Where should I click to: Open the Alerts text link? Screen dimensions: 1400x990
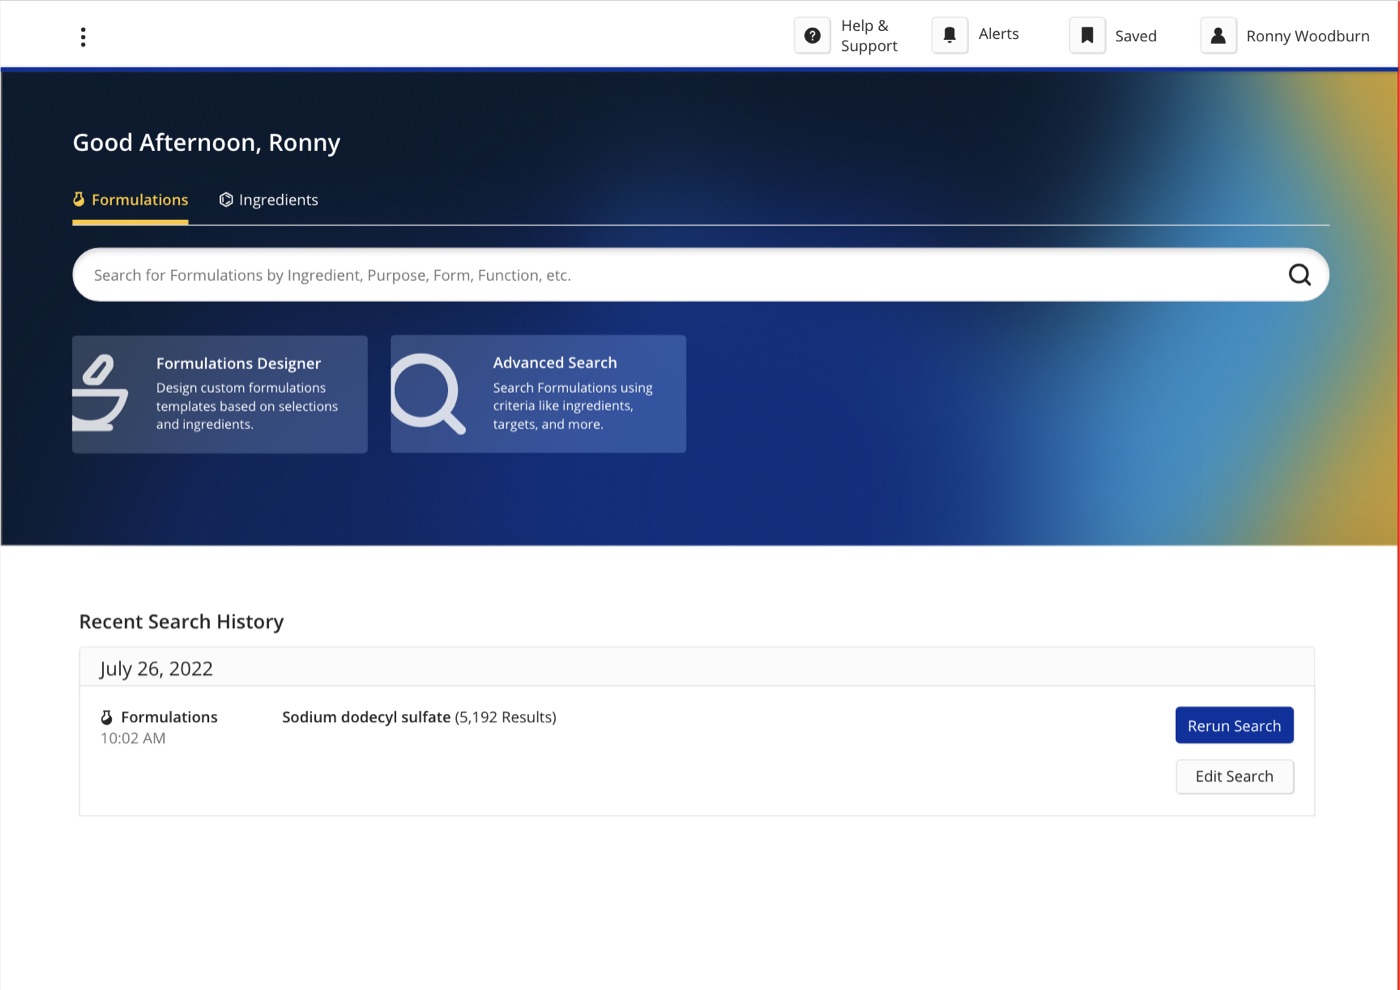998,34
